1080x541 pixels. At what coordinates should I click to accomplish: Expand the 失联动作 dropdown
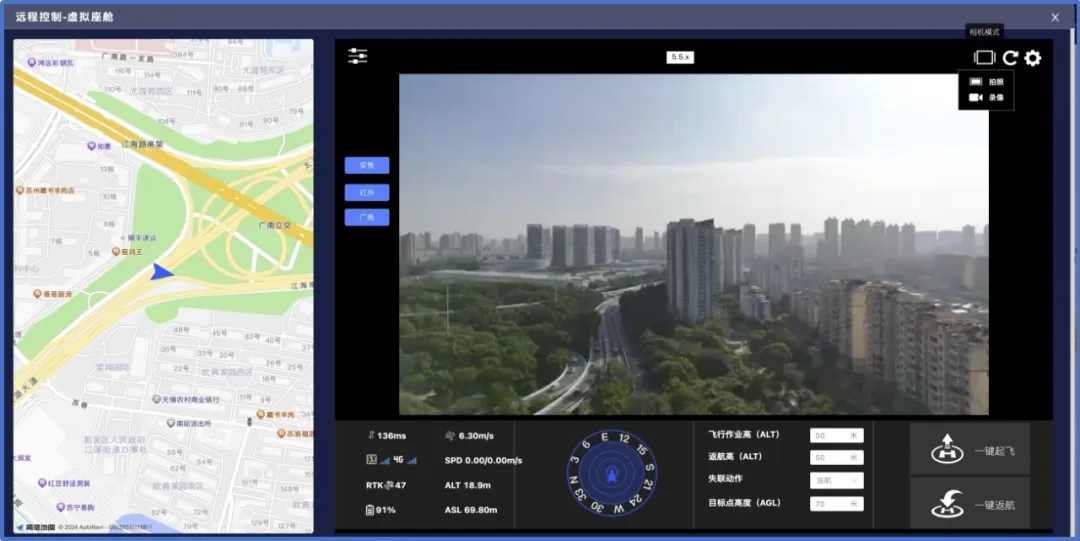836,480
